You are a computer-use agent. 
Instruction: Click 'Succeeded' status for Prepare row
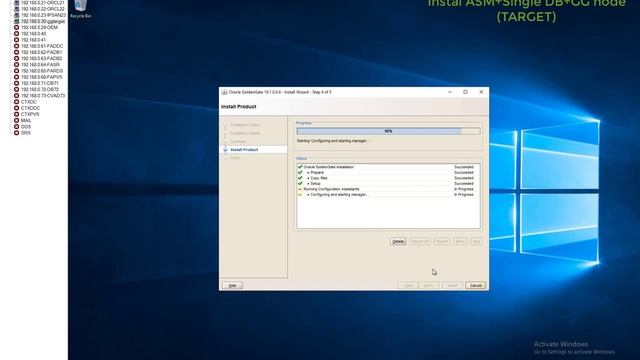[x=464, y=173]
